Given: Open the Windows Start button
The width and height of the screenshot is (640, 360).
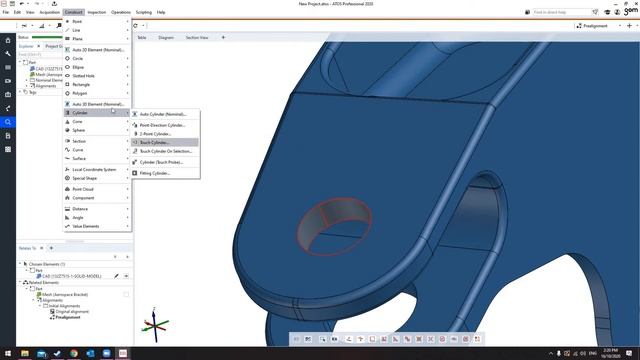Looking at the screenshot, I should tap(8, 353).
